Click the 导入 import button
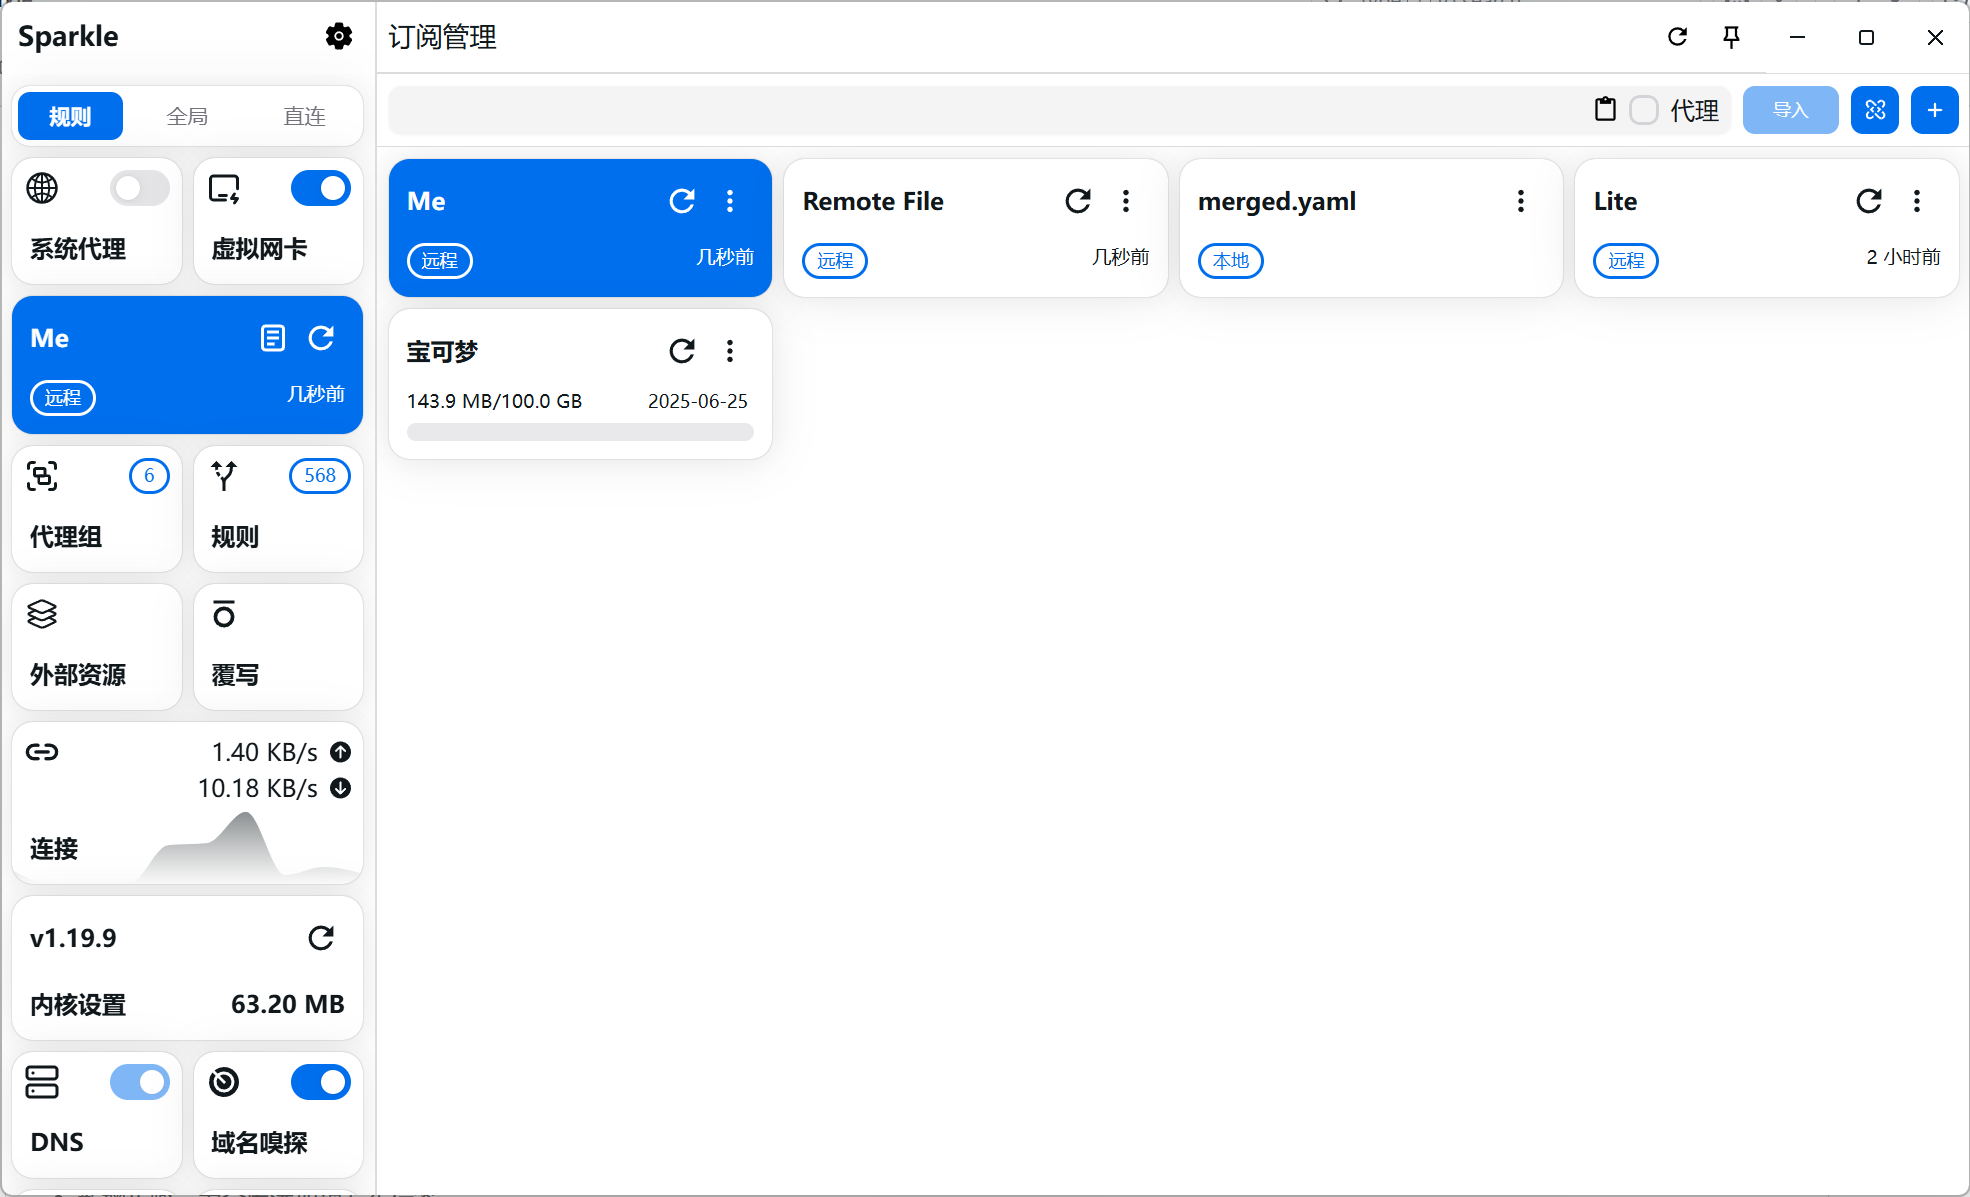Image resolution: width=1970 pixels, height=1197 pixels. (x=1790, y=110)
